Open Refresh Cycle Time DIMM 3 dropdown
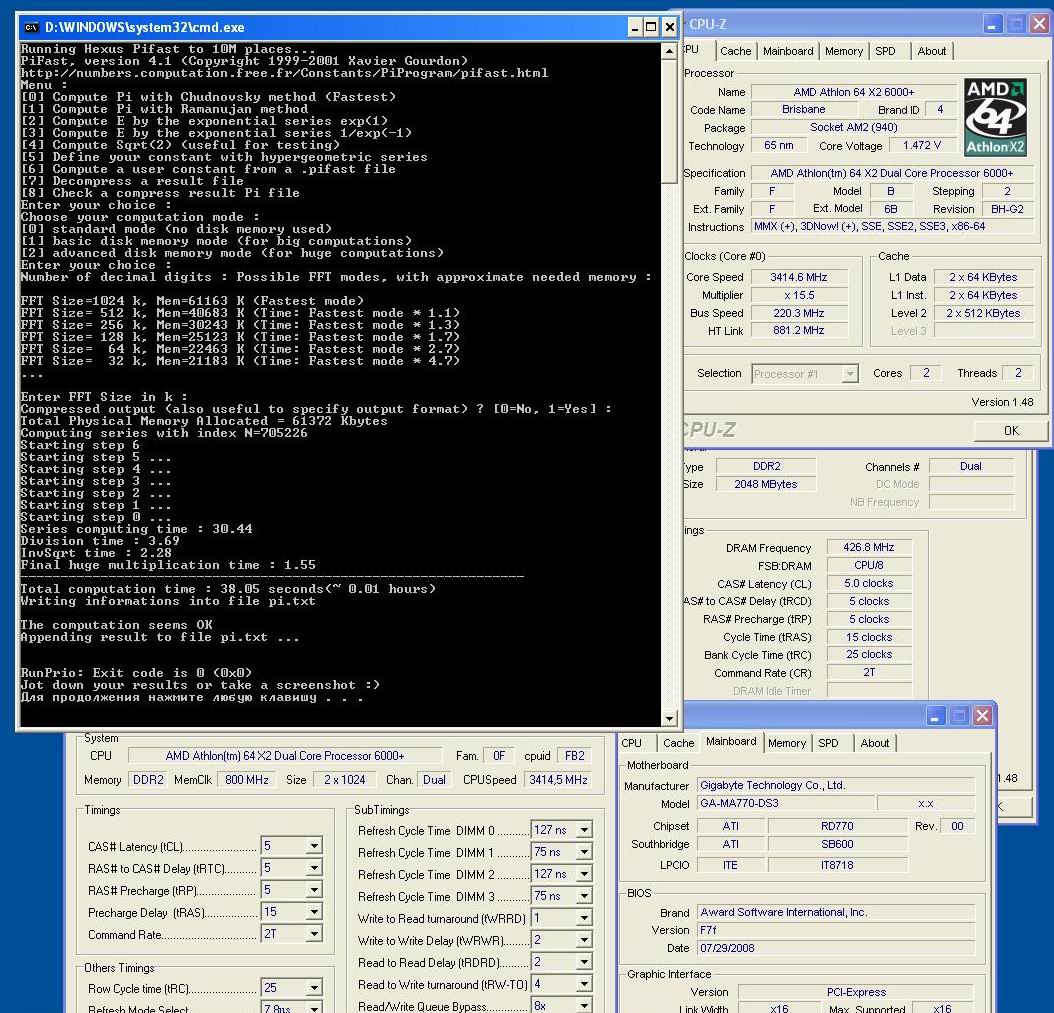Screen dimensions: 1054x1013 [584, 896]
